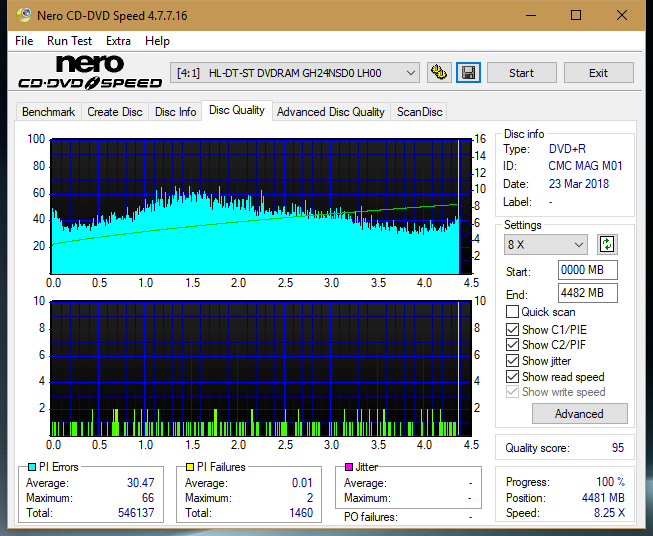Image resolution: width=653 pixels, height=536 pixels.
Task: Switch to the Benchmark tab
Action: point(49,112)
